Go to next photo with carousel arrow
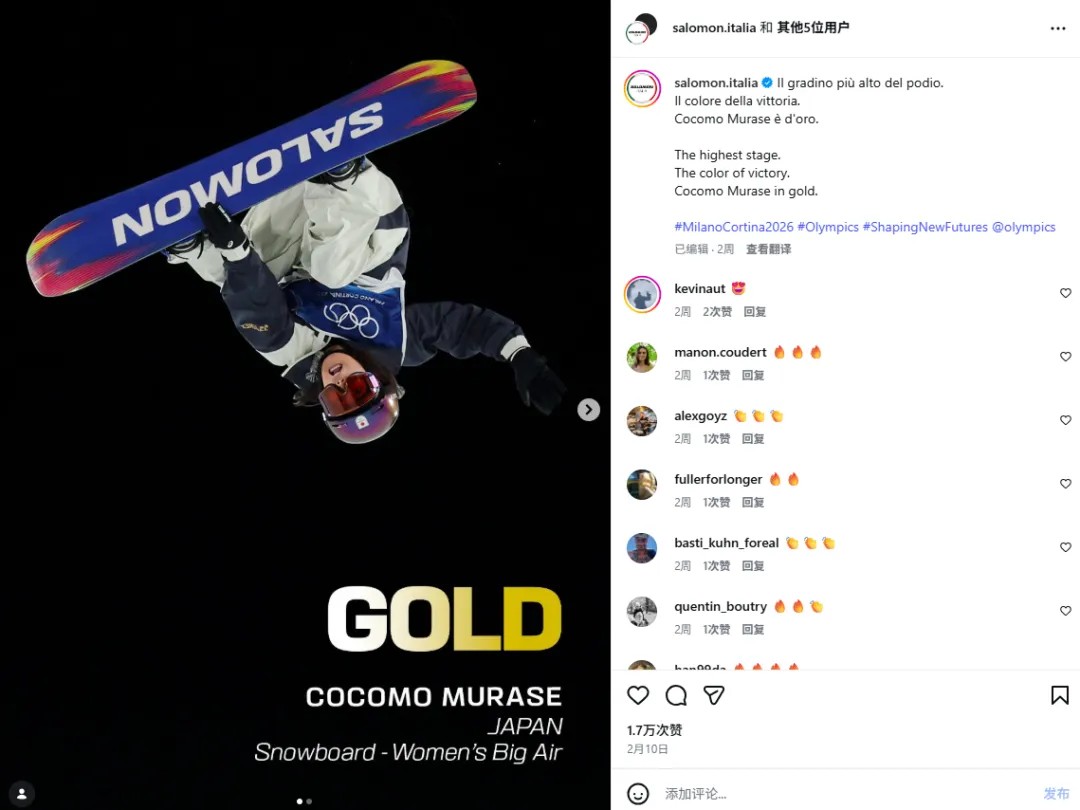The image size is (1080, 810). pyautogui.click(x=588, y=410)
